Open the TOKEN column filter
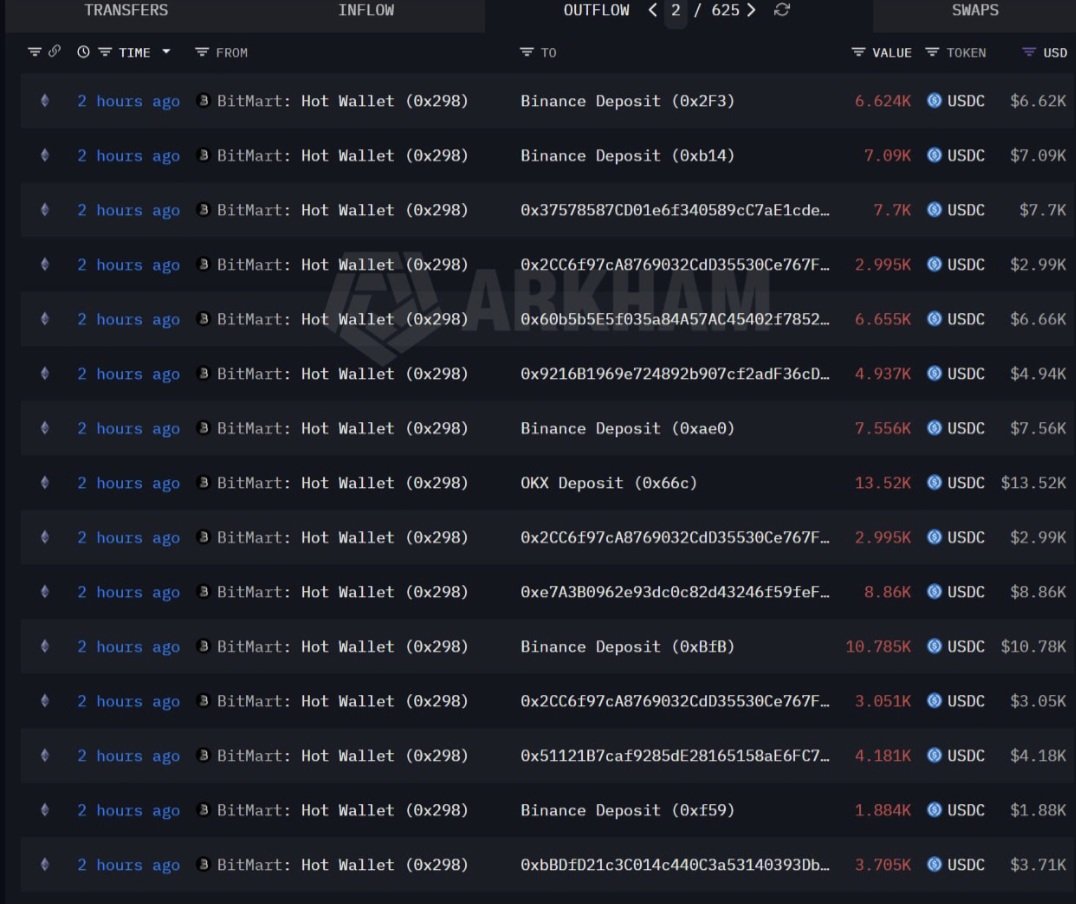 932,52
